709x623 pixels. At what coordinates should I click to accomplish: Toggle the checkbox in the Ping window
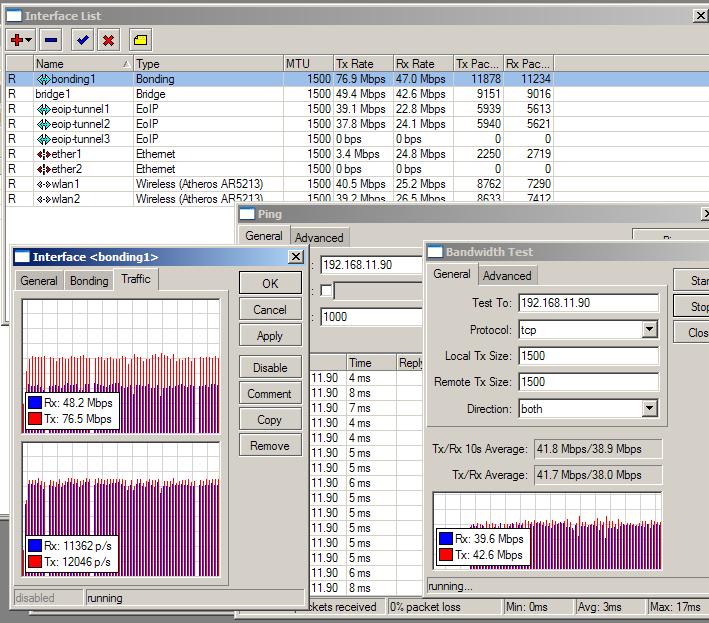pos(325,290)
